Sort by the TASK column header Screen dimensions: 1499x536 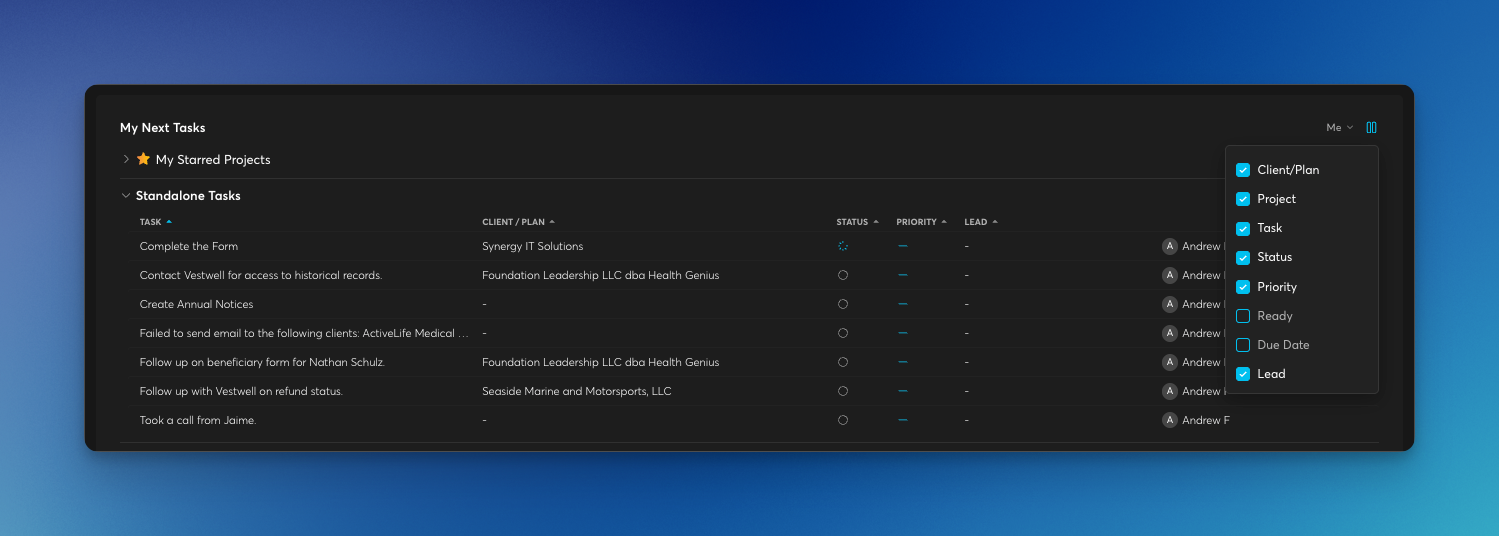click(x=156, y=222)
